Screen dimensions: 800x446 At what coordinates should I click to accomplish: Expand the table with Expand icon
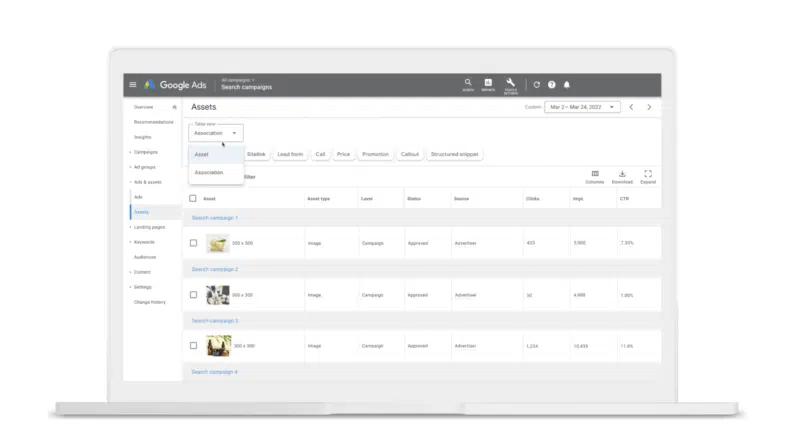point(648,175)
